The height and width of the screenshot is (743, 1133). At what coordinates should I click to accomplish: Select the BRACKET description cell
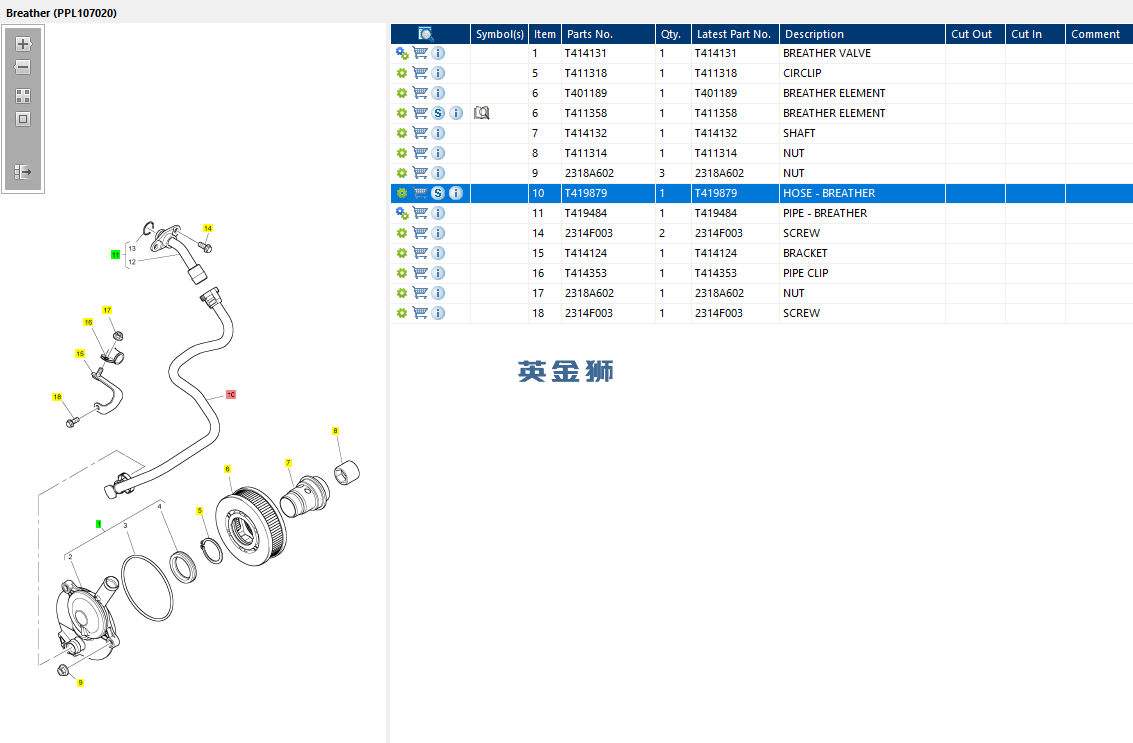pyautogui.click(x=862, y=253)
